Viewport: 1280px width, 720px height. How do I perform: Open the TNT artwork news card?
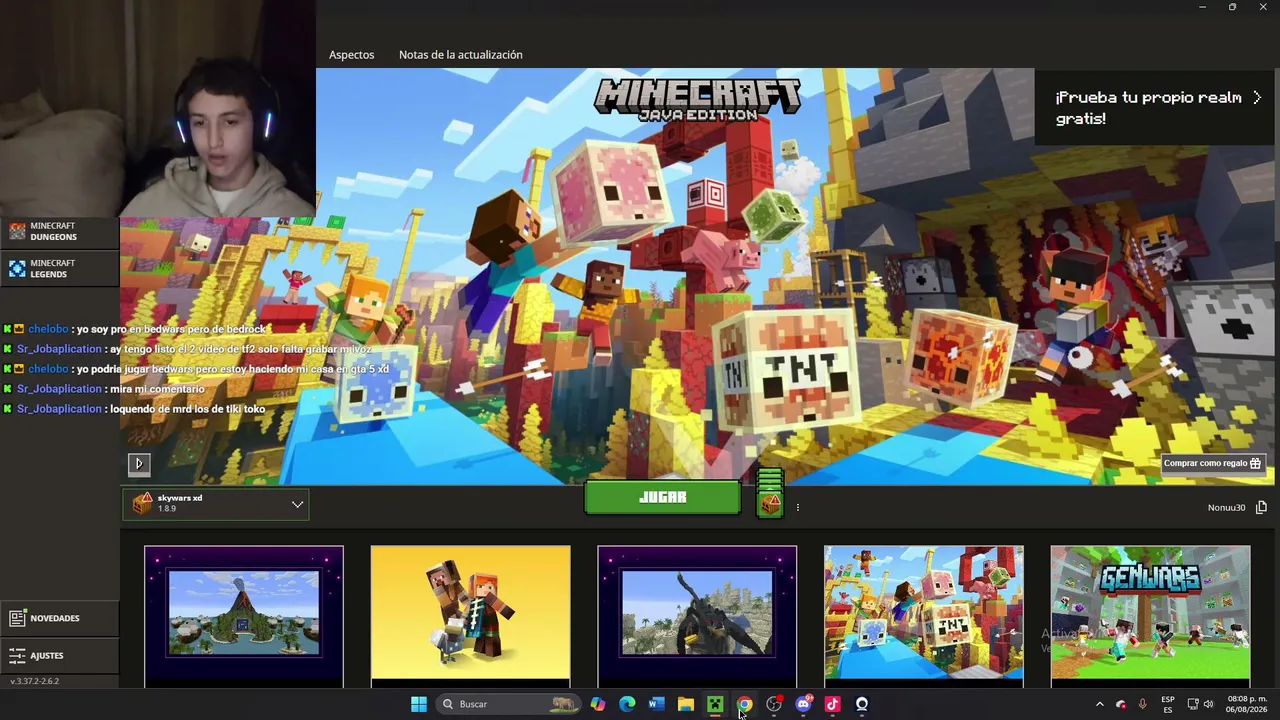tap(924, 616)
